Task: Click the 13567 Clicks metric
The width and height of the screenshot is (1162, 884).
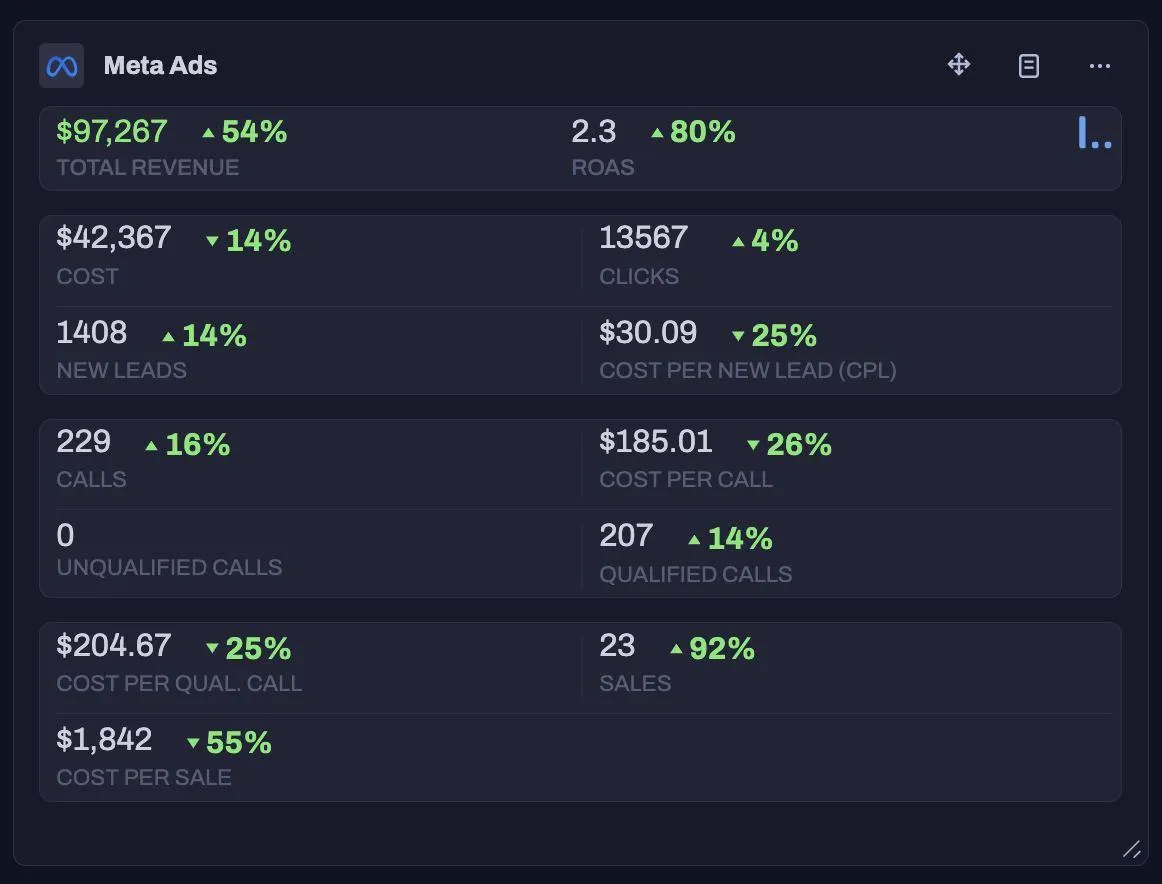Action: coord(643,238)
